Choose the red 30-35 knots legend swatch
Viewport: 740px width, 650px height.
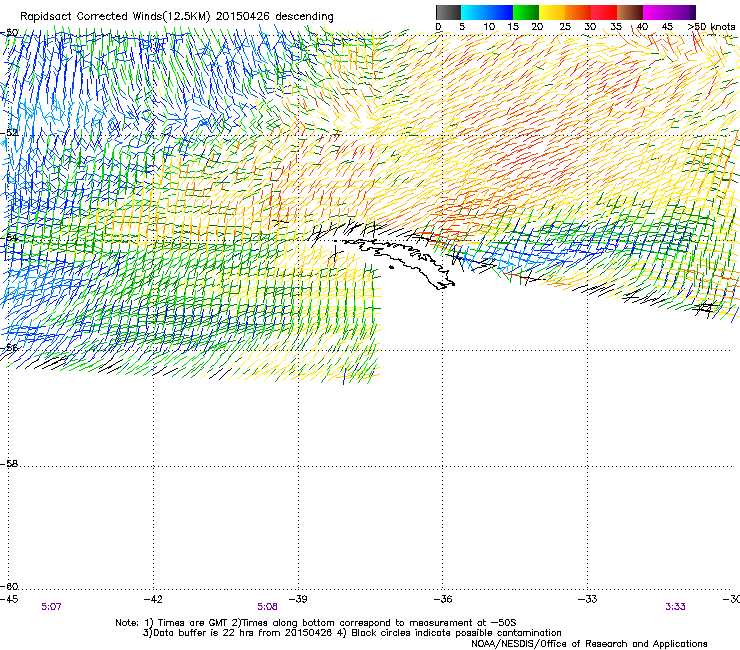click(604, 12)
